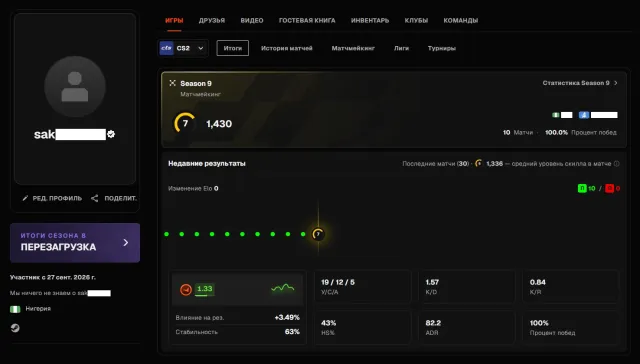The width and height of the screenshot is (640, 364).
Task: Switch to the Лиги sub-tab
Action: (x=401, y=48)
